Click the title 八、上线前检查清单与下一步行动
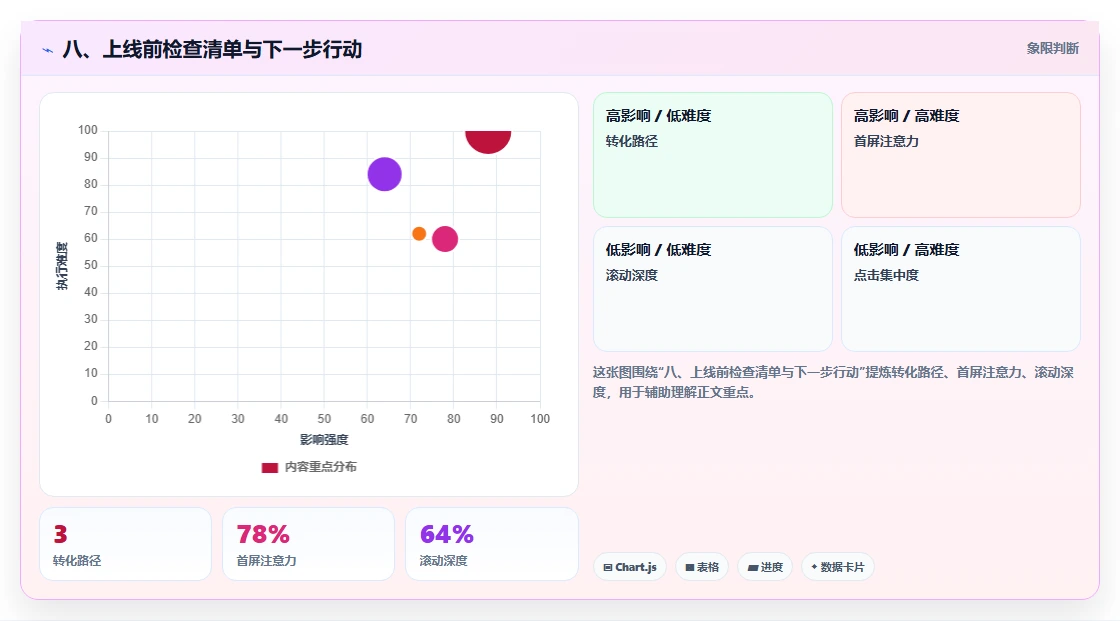The height and width of the screenshot is (621, 1120). click(x=212, y=49)
